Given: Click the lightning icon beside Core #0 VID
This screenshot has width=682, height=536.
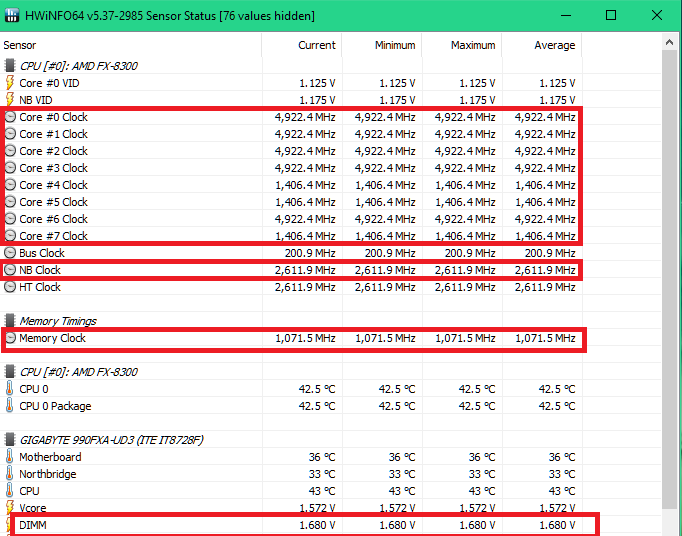Looking at the screenshot, I should click(9, 83).
